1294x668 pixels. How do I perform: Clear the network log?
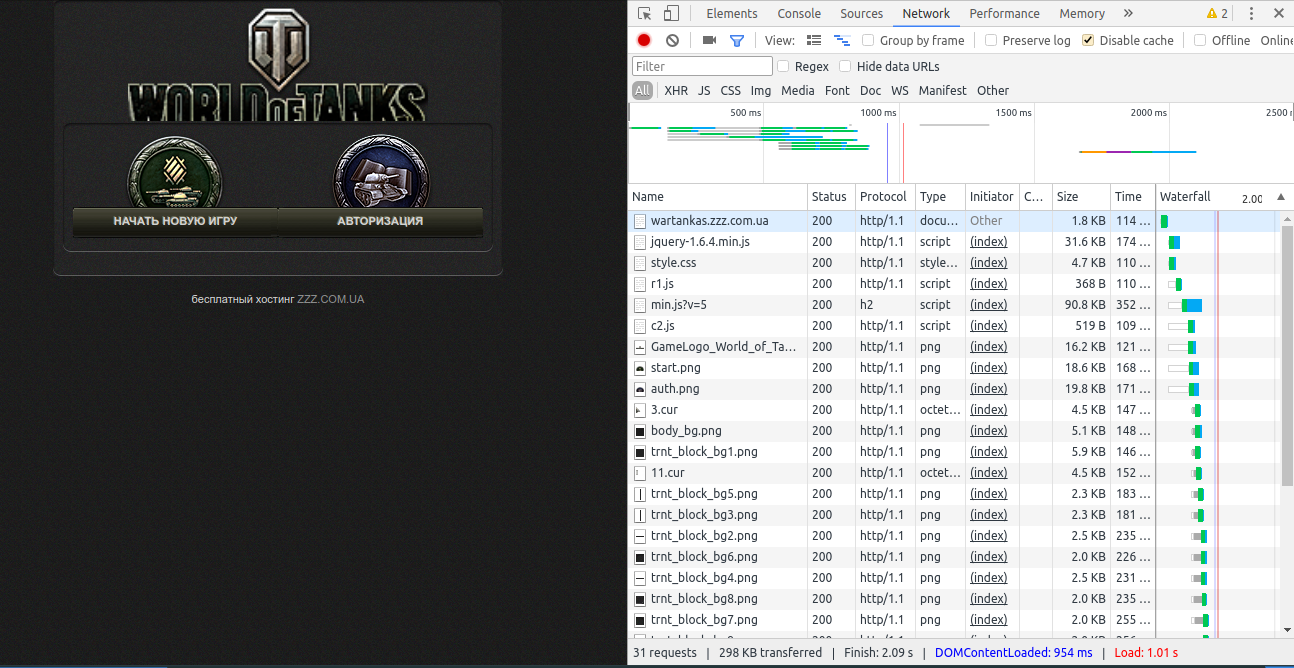point(672,40)
